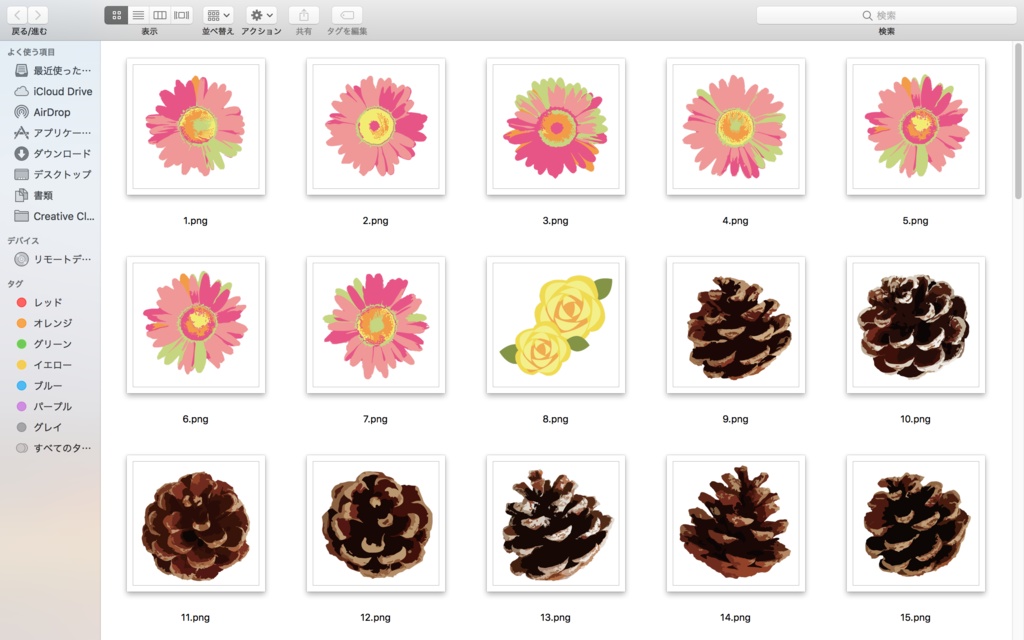Click the vertical scrollbar thumb
Image resolution: width=1024 pixels, height=640 pixels.
1017,121
